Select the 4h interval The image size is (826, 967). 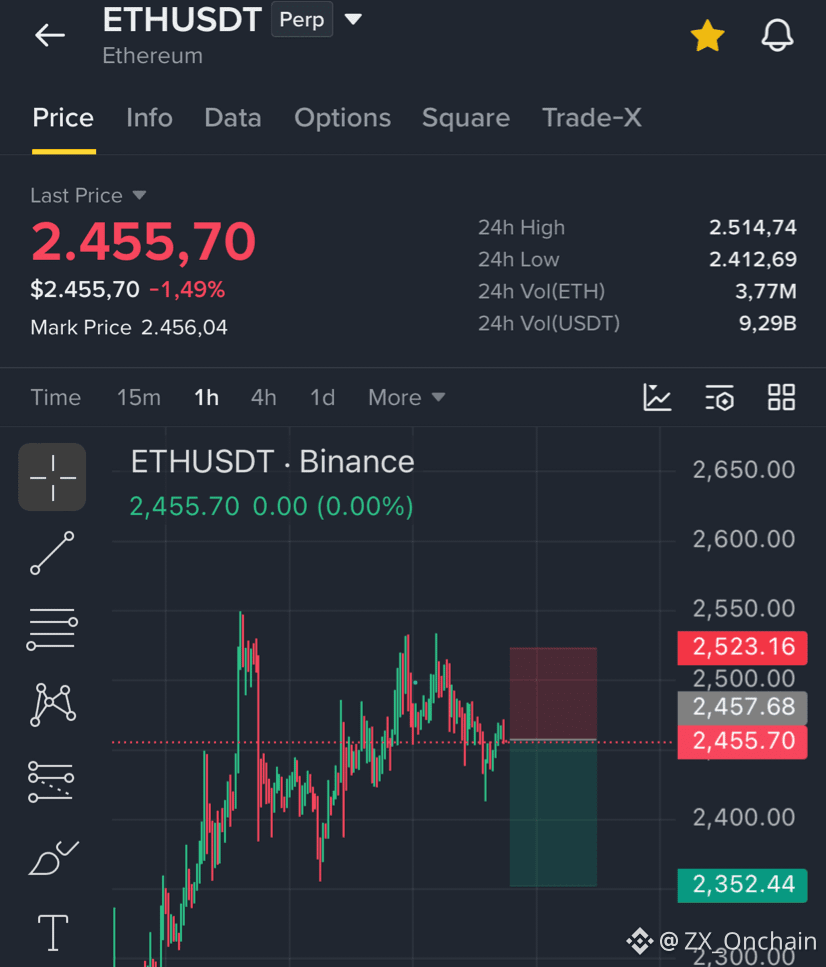[x=263, y=398]
